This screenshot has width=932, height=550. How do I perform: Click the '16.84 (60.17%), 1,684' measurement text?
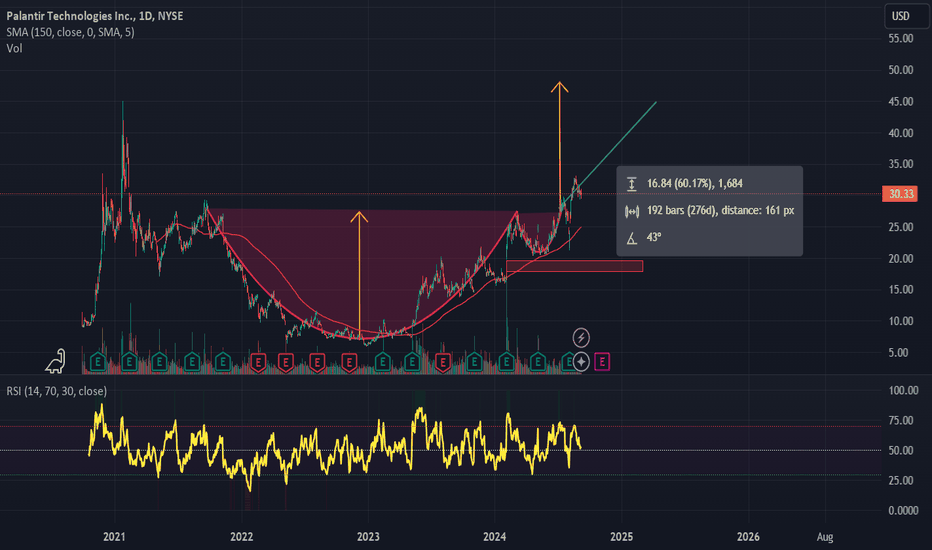point(694,184)
